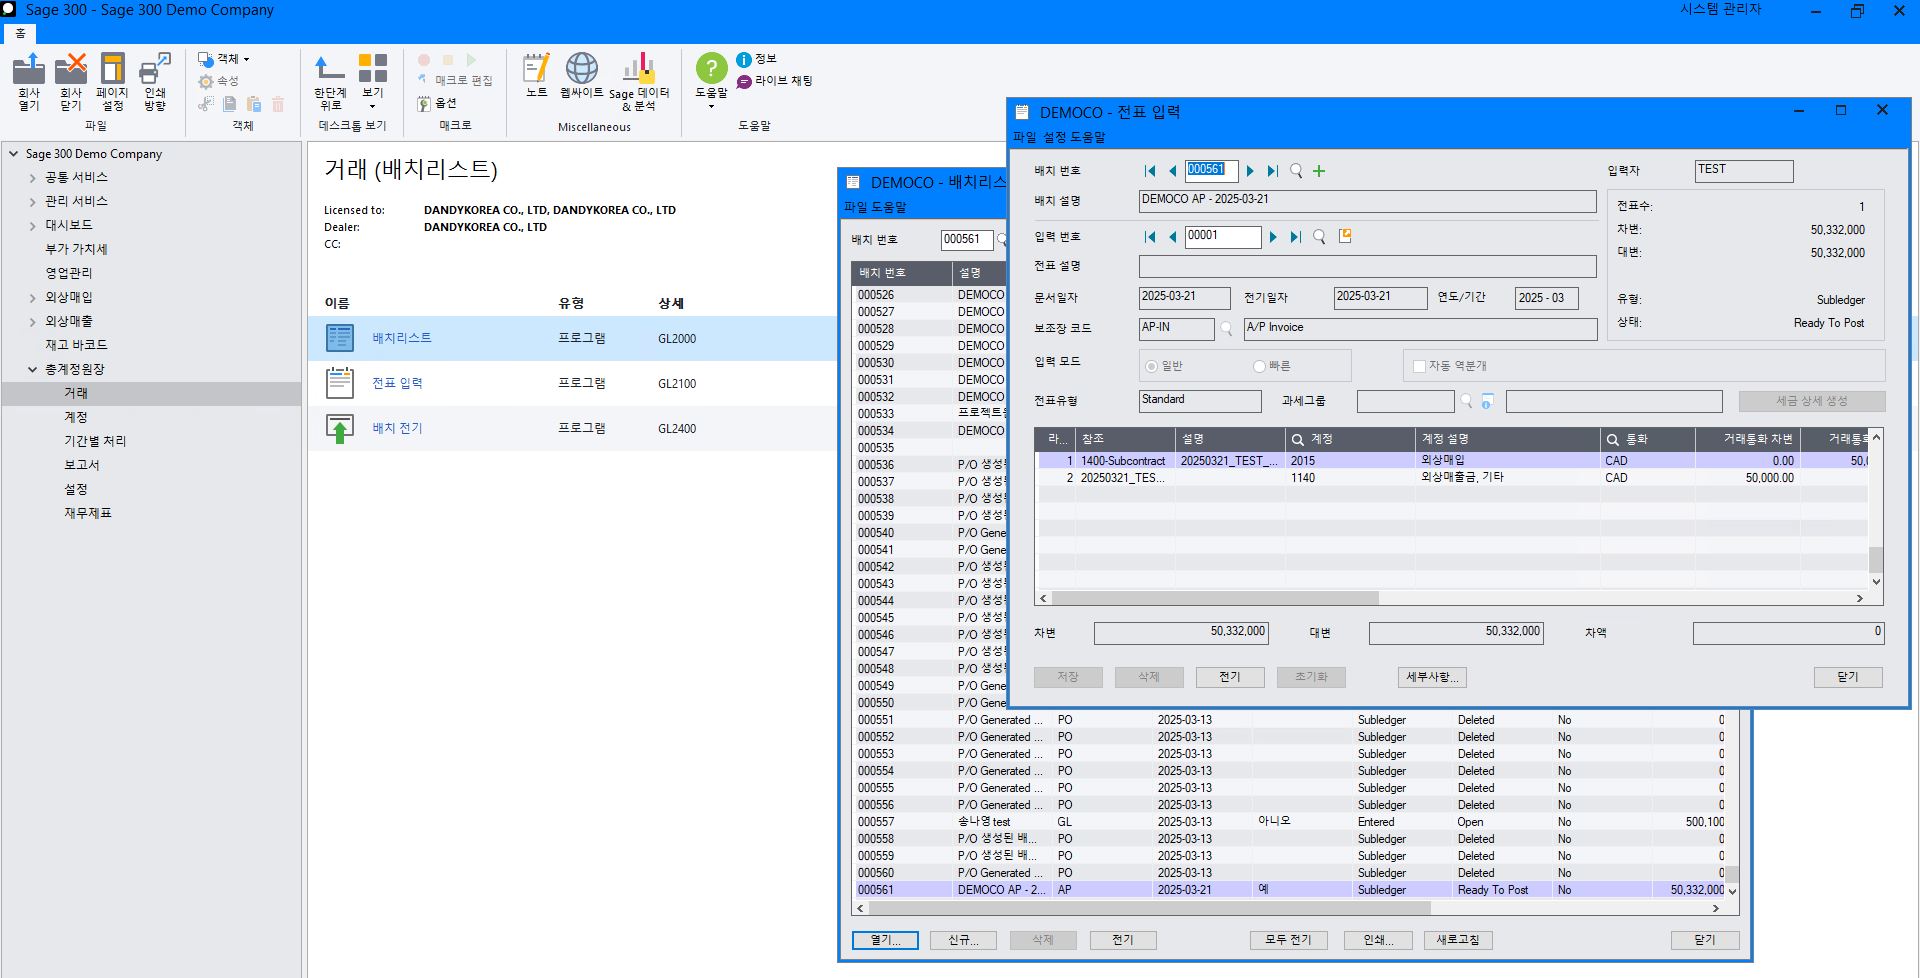
Task: Start 라이브 채팅 live chat
Action: pyautogui.click(x=775, y=81)
